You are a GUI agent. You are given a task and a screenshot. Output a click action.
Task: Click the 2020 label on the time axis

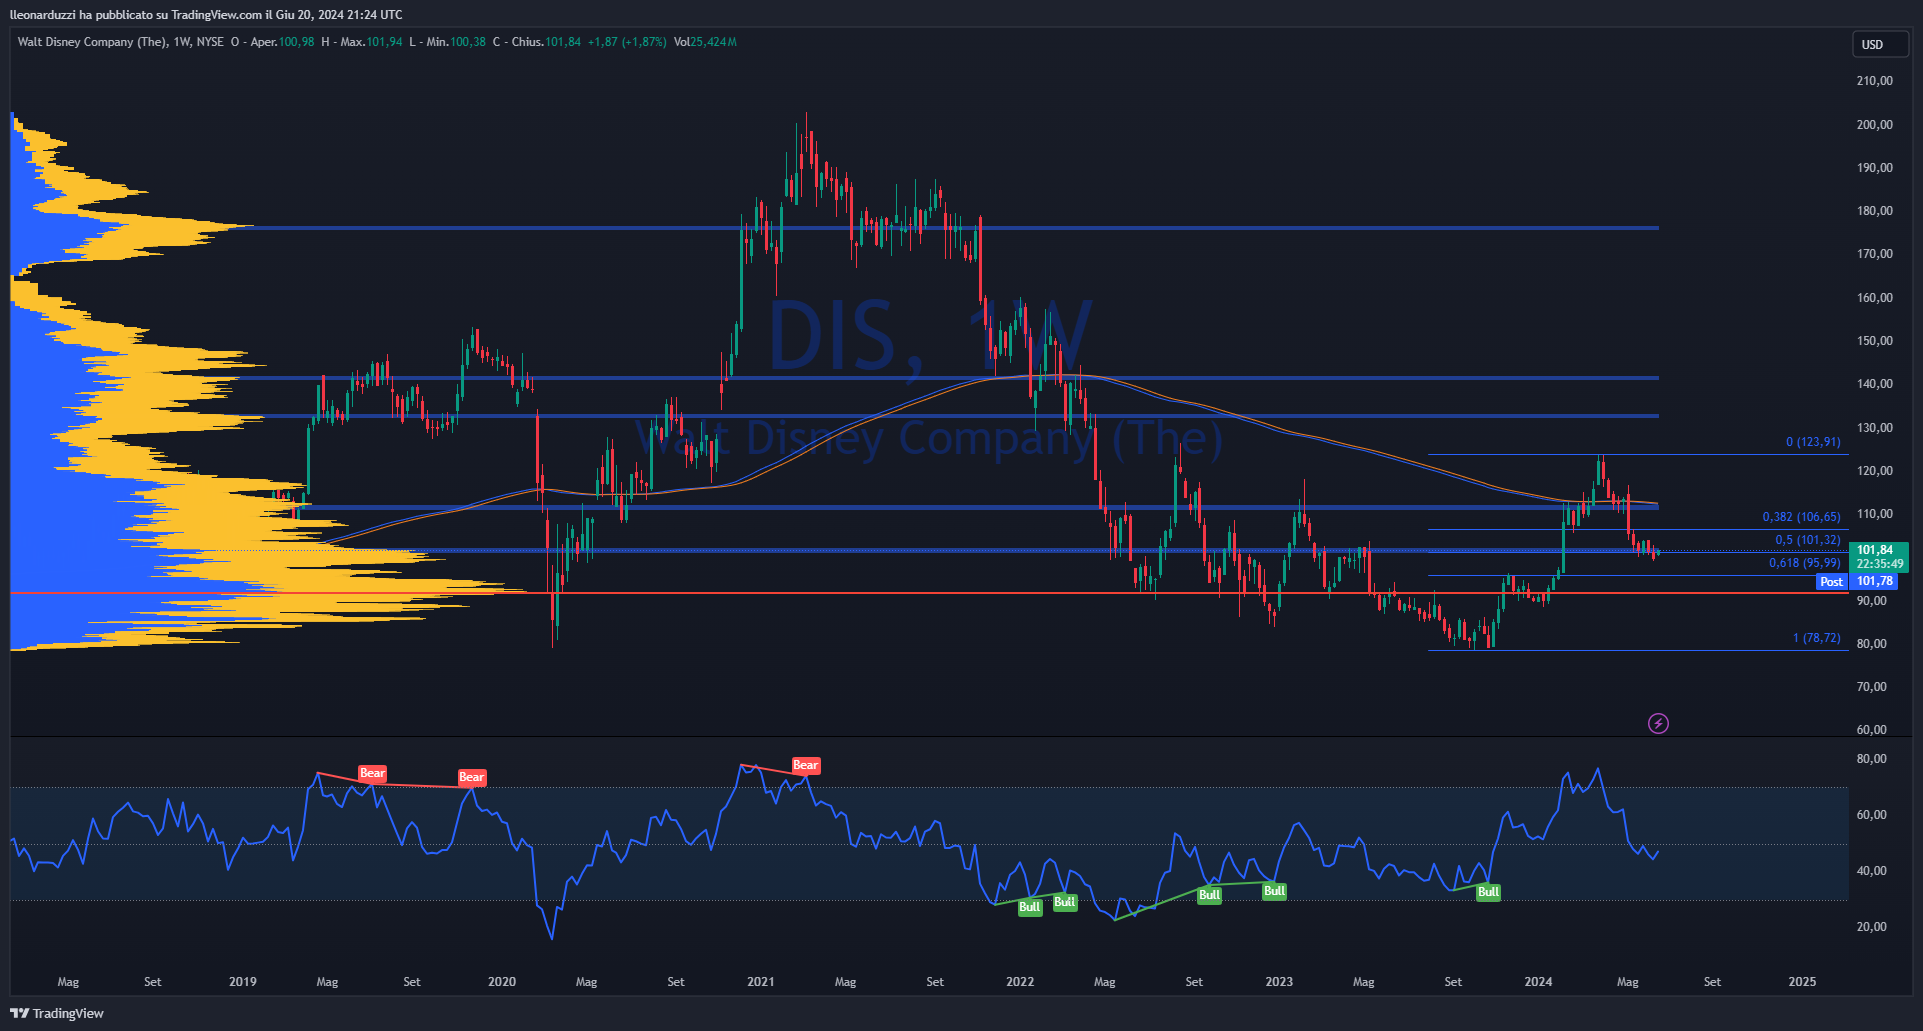502,982
